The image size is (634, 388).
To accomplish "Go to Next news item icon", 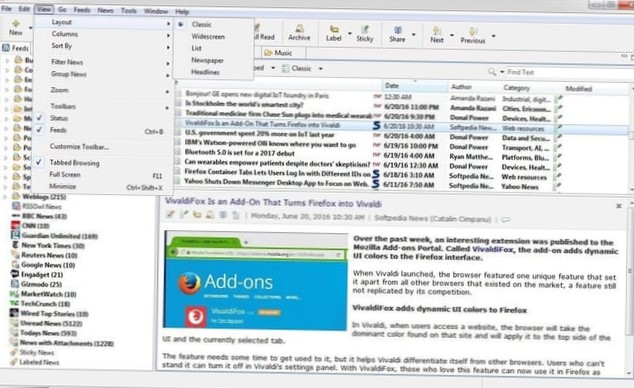I will pyautogui.click(x=437, y=31).
